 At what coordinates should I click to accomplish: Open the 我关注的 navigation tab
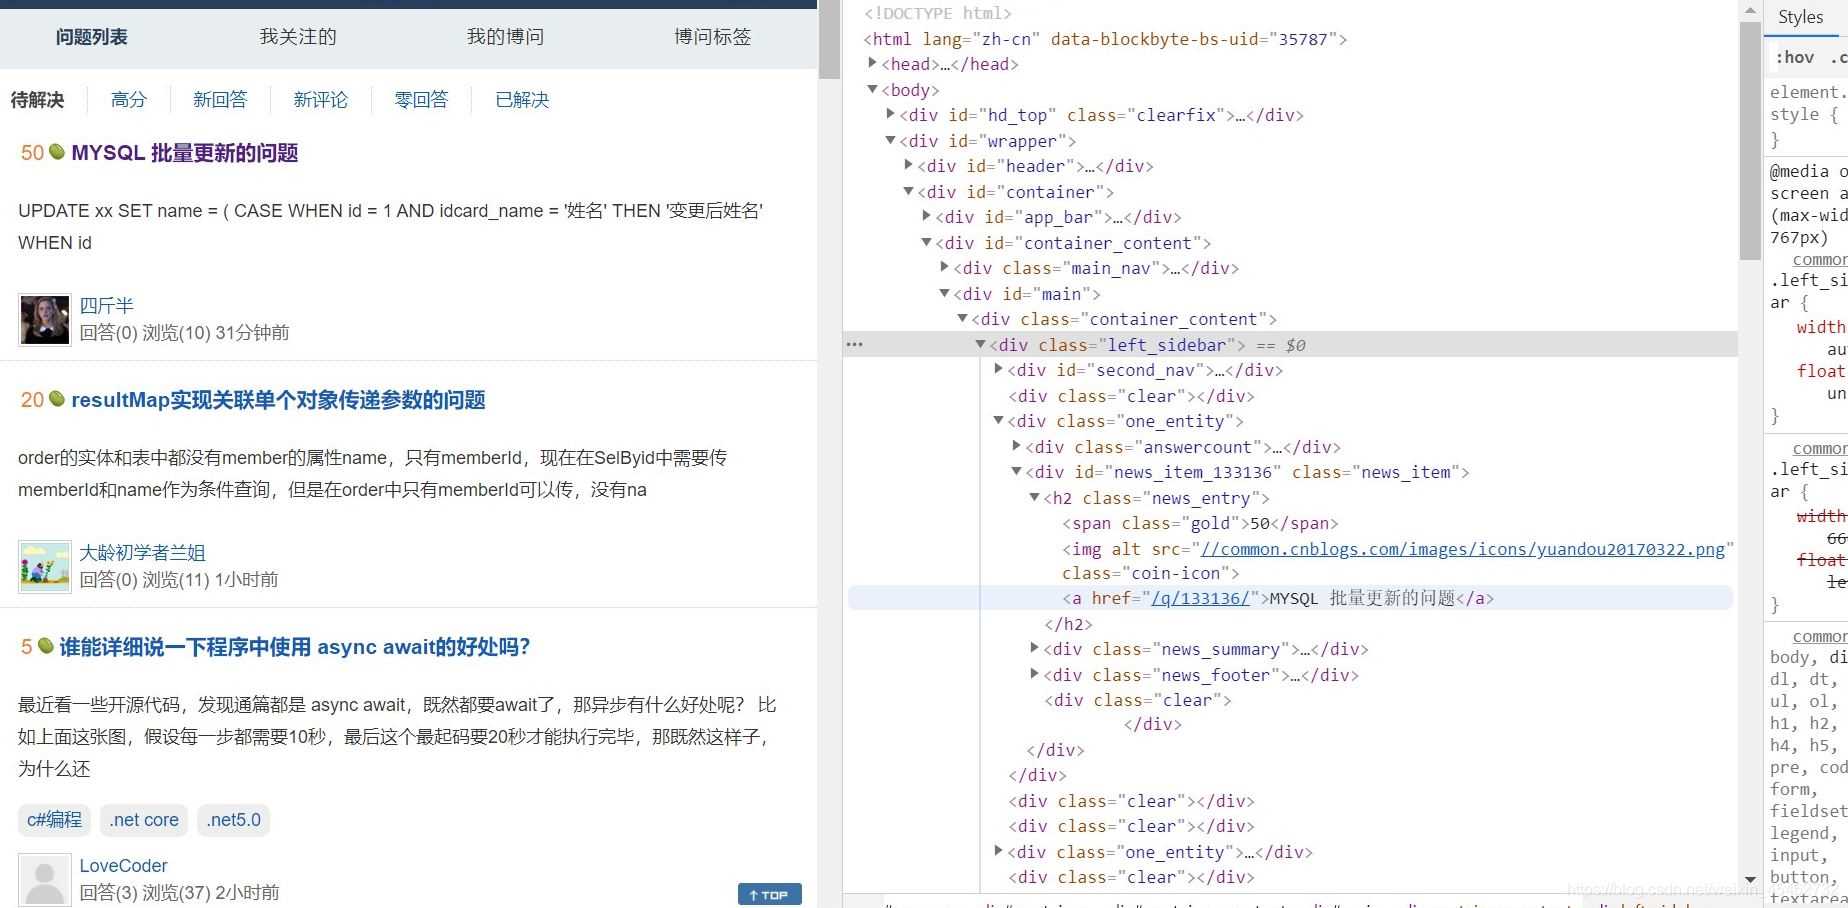coord(297,36)
